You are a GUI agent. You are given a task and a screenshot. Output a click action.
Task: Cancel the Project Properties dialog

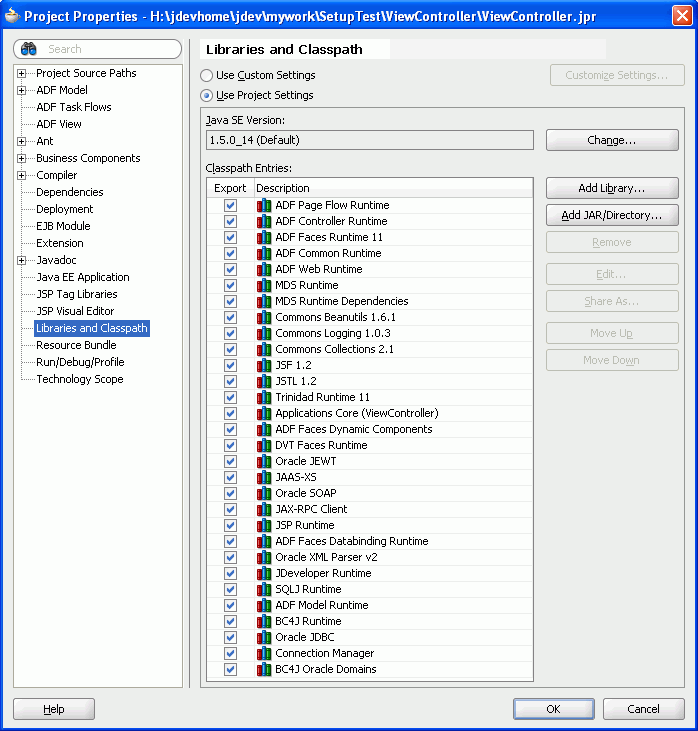[643, 709]
